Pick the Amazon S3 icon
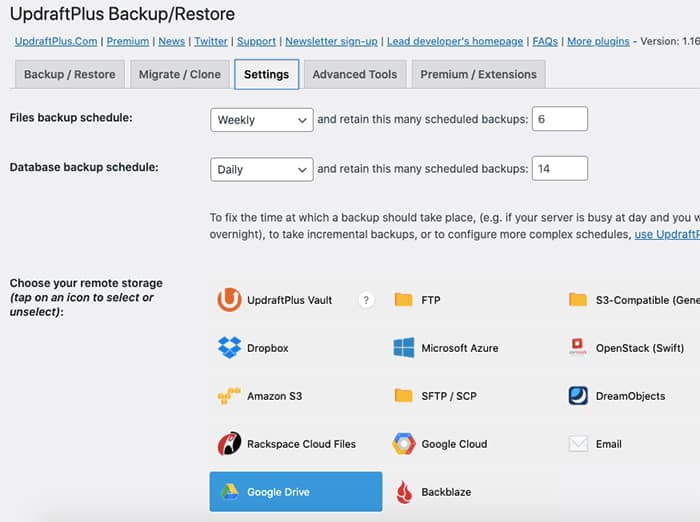This screenshot has width=700, height=522. tap(229, 396)
